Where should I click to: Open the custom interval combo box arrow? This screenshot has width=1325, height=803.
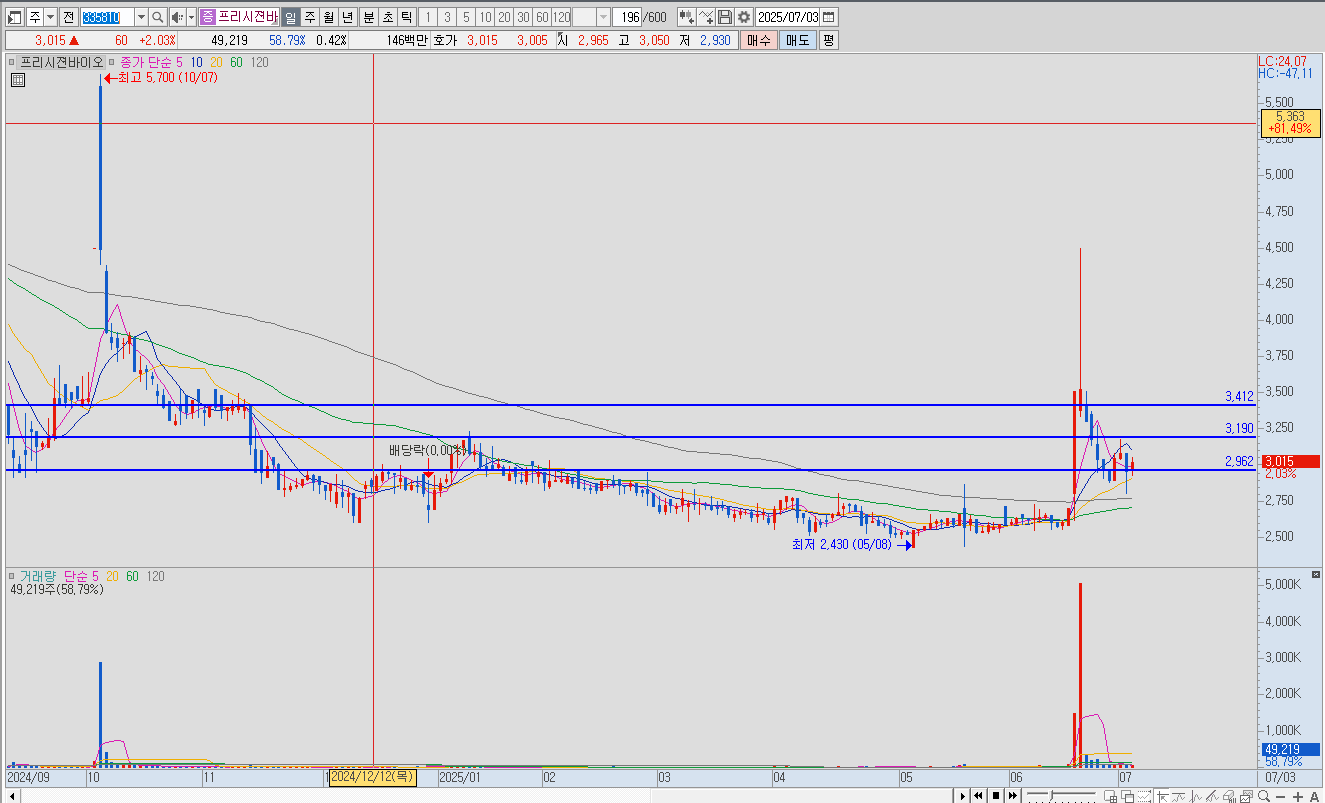pos(605,17)
